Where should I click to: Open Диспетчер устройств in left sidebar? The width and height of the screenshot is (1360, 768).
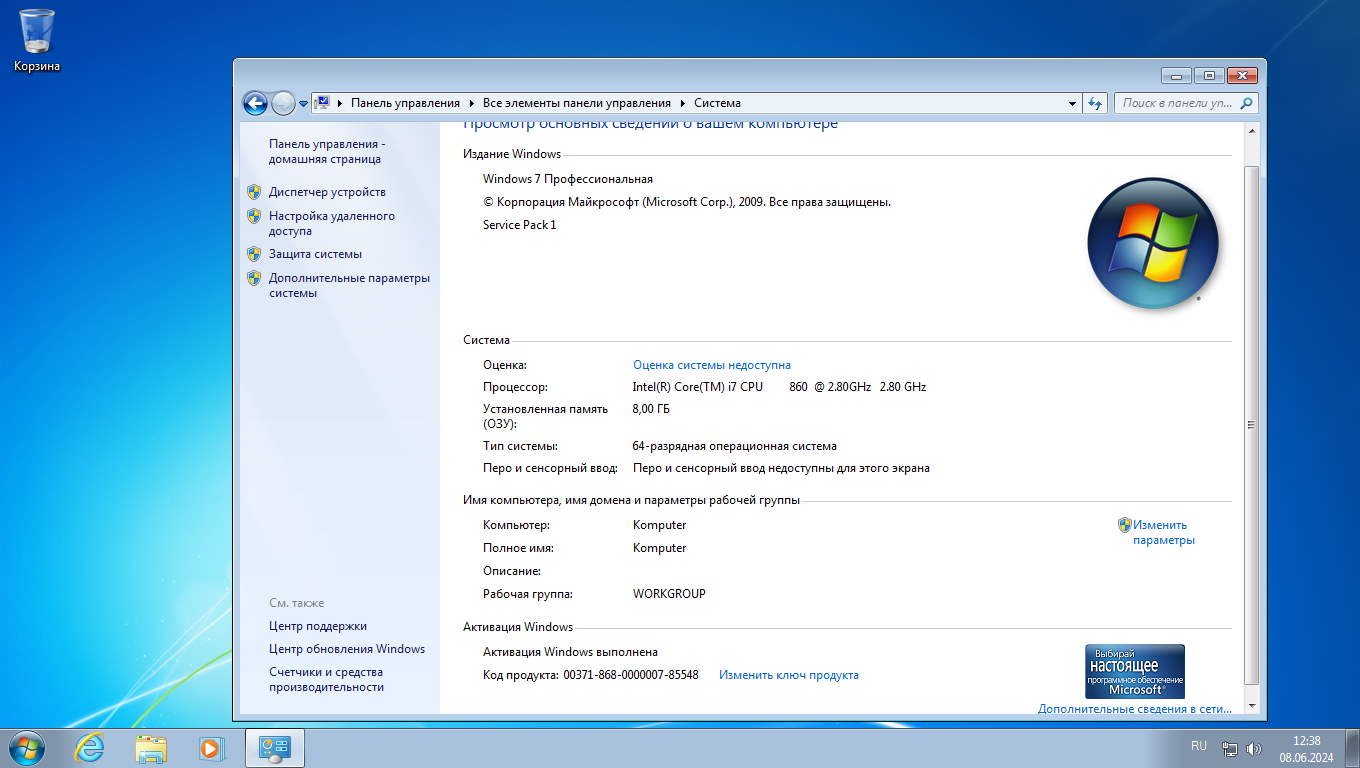click(326, 192)
